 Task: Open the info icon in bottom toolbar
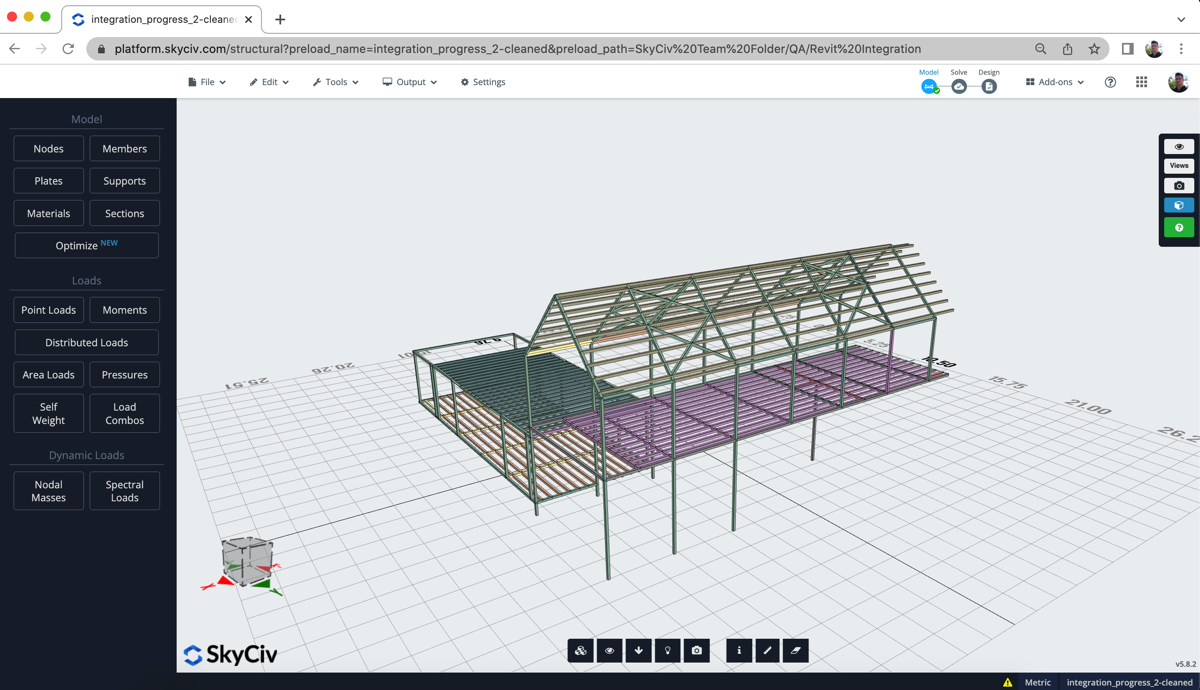click(739, 651)
